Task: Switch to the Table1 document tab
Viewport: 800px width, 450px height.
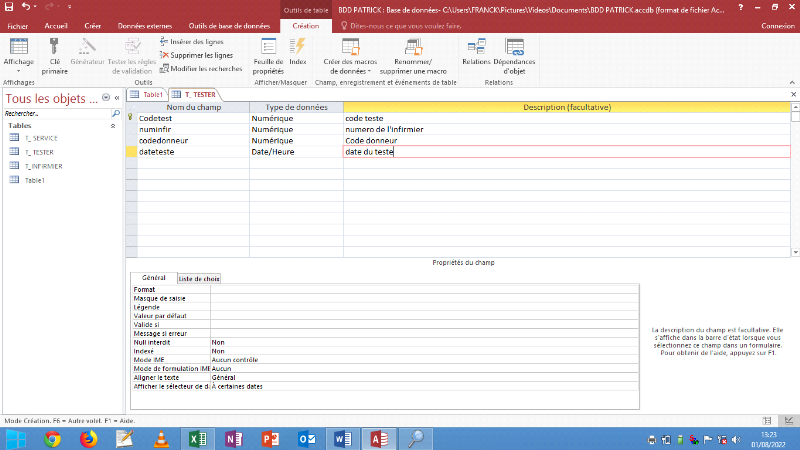Action: (x=146, y=94)
